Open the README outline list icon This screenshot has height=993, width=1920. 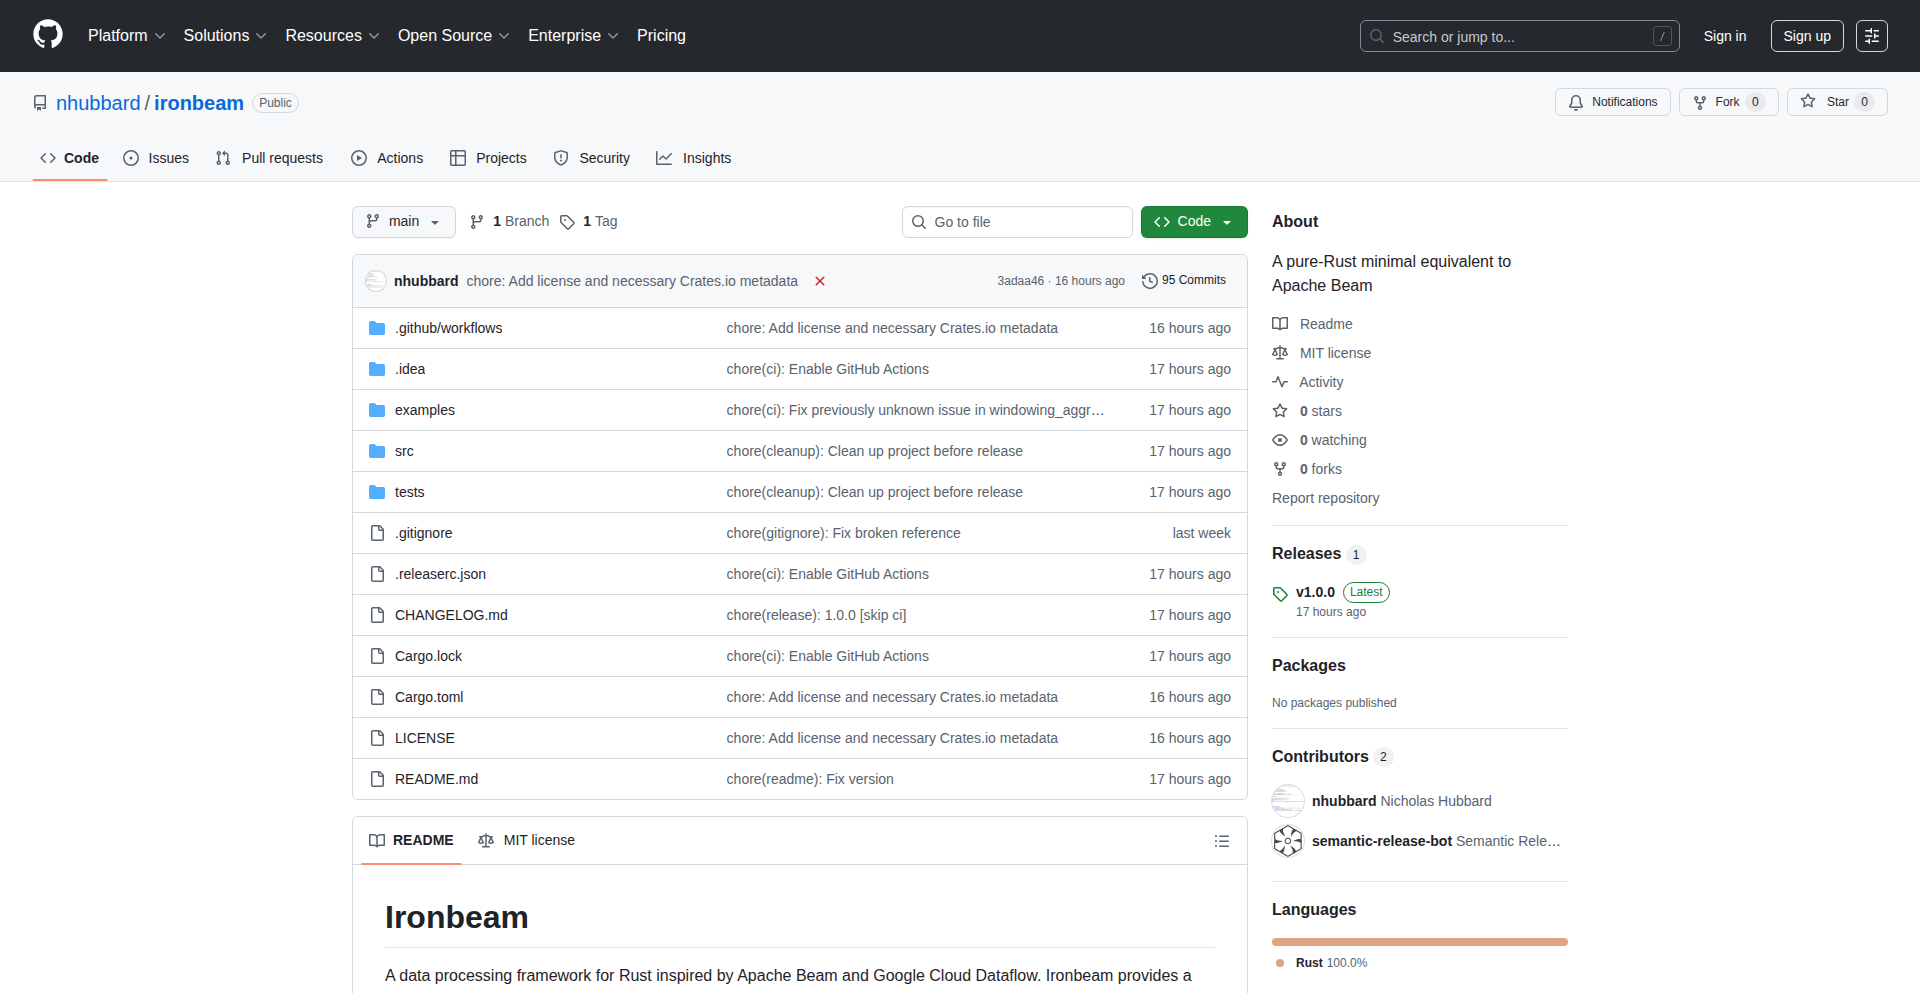(1222, 841)
